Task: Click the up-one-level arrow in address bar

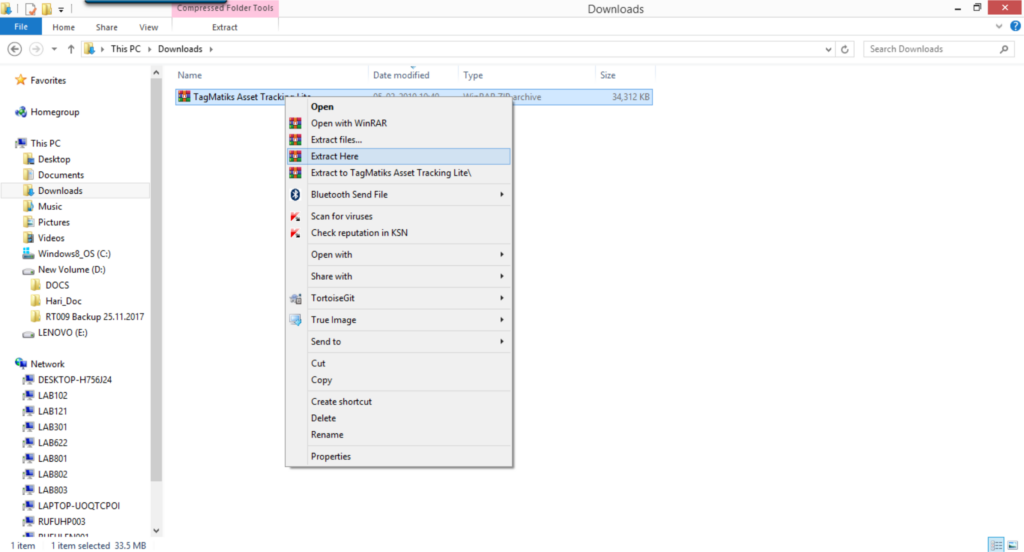Action: 71,49
